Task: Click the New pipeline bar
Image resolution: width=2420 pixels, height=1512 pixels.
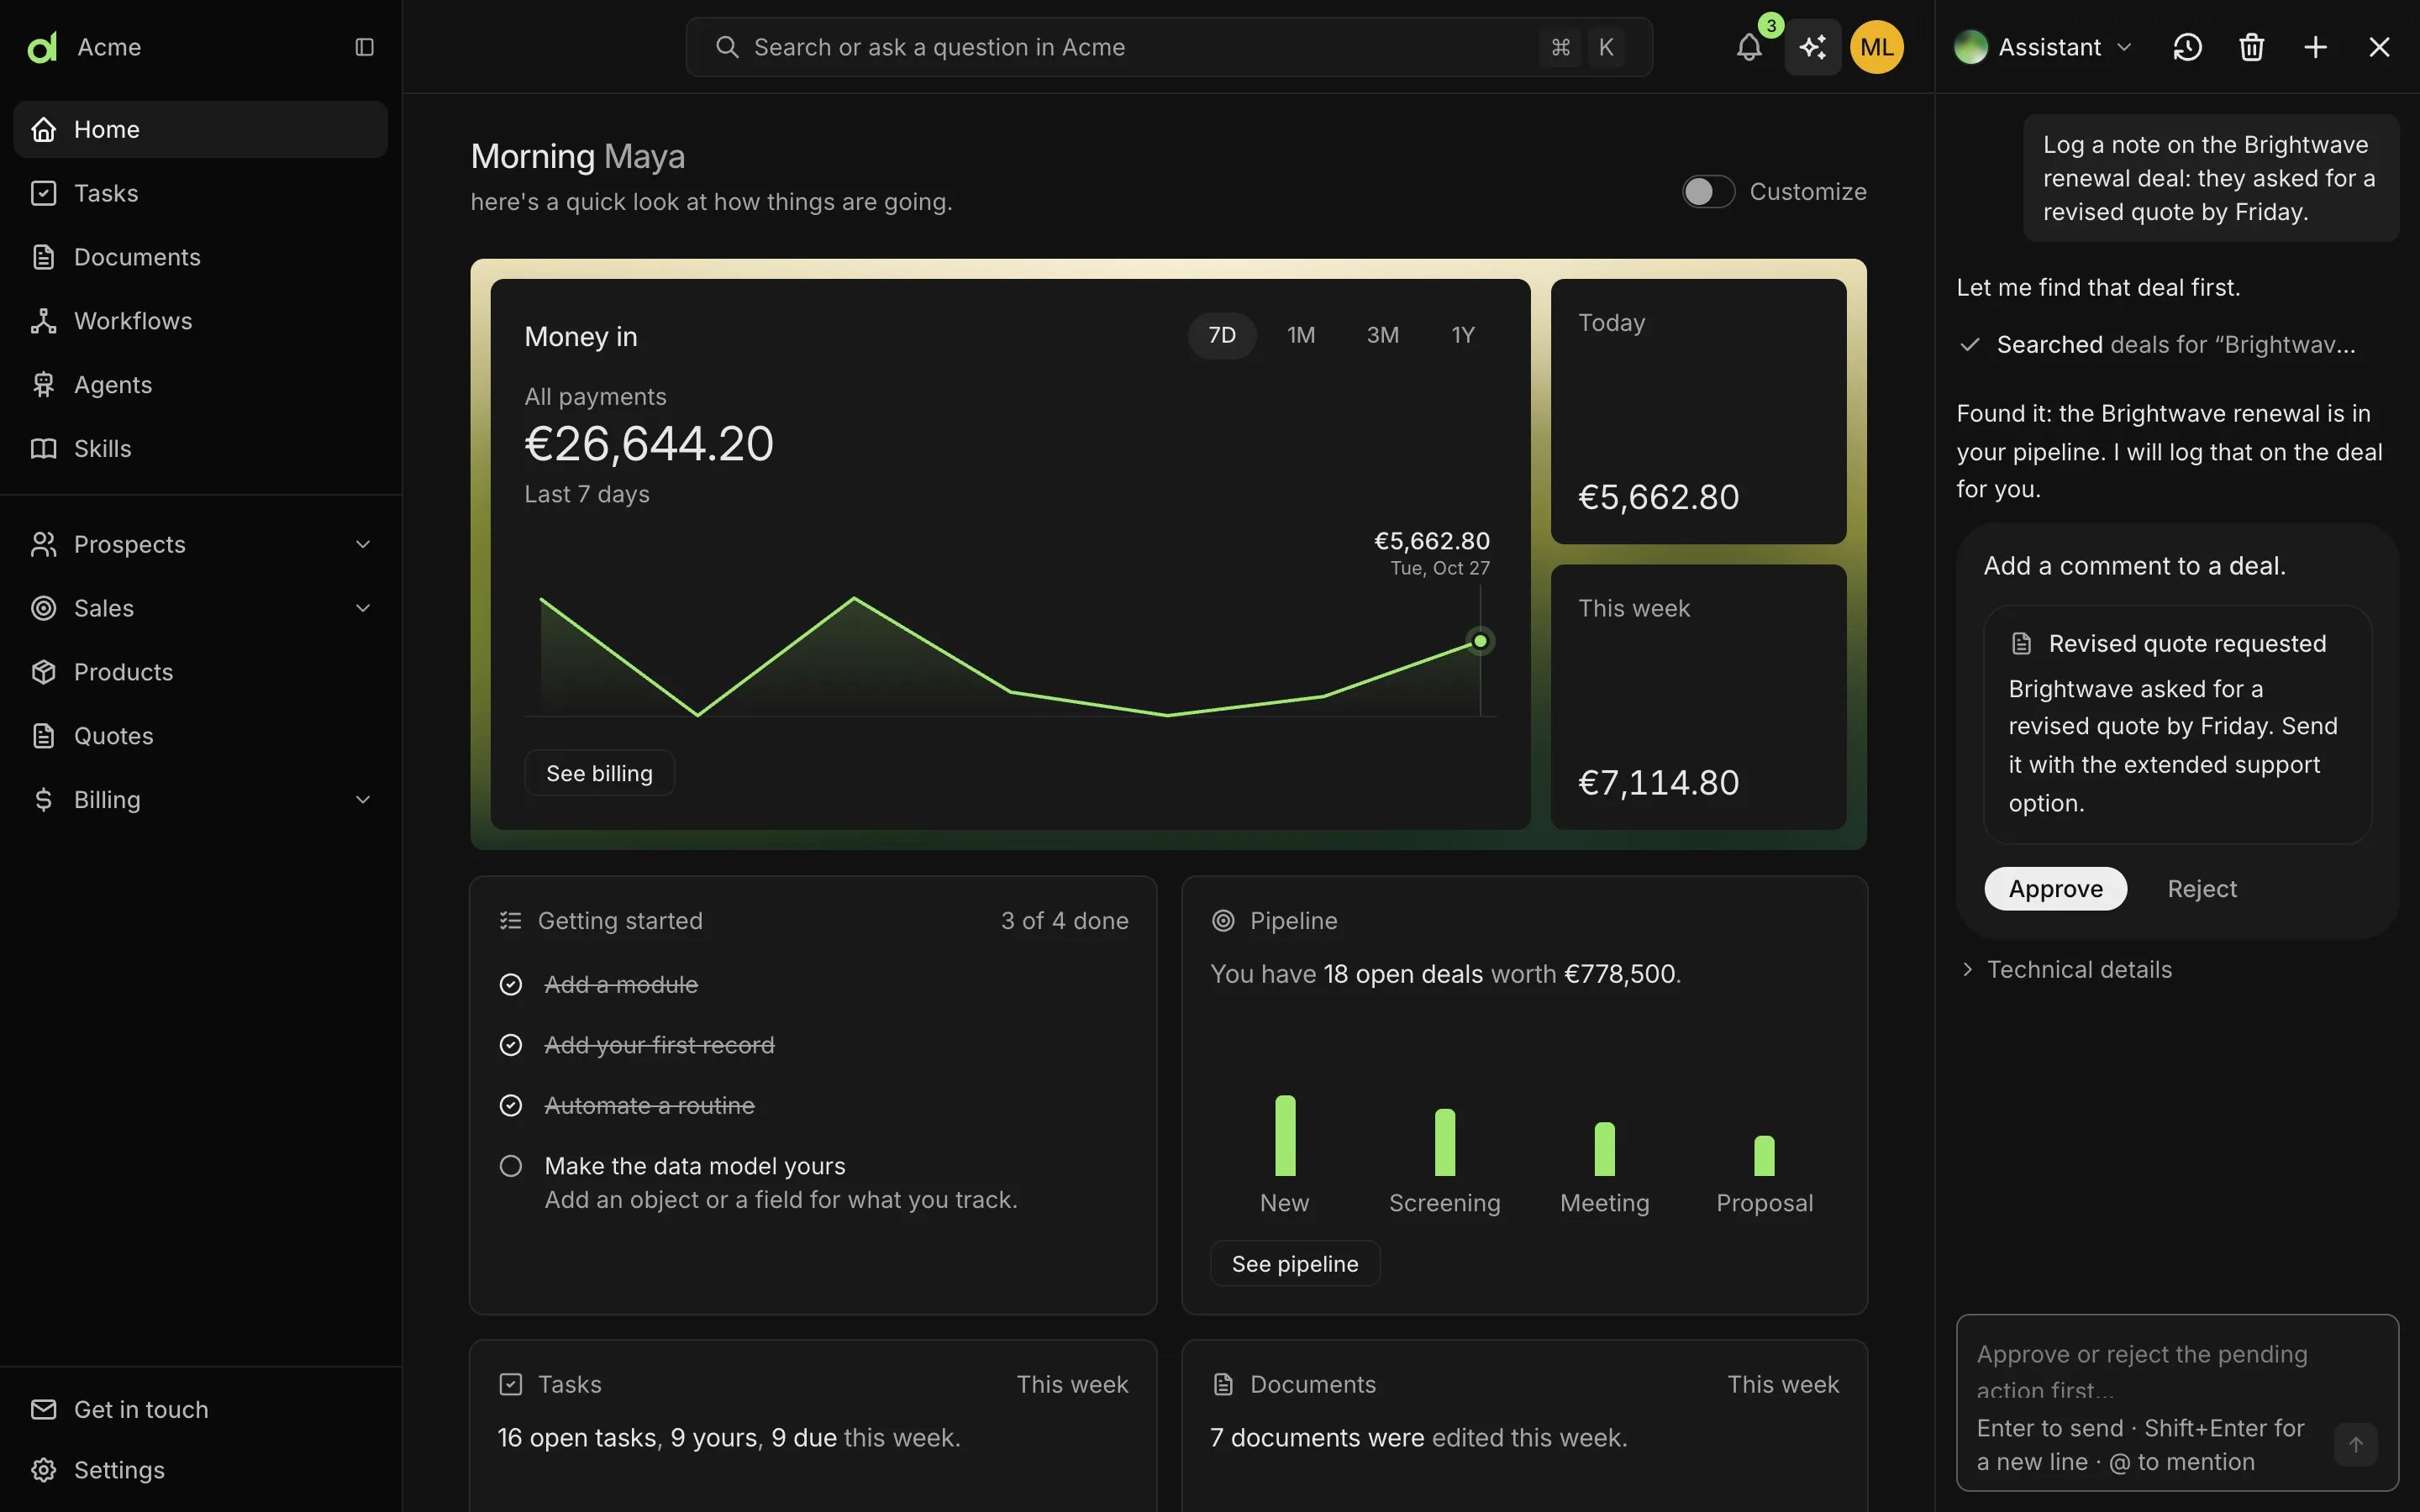Action: (x=1285, y=1136)
